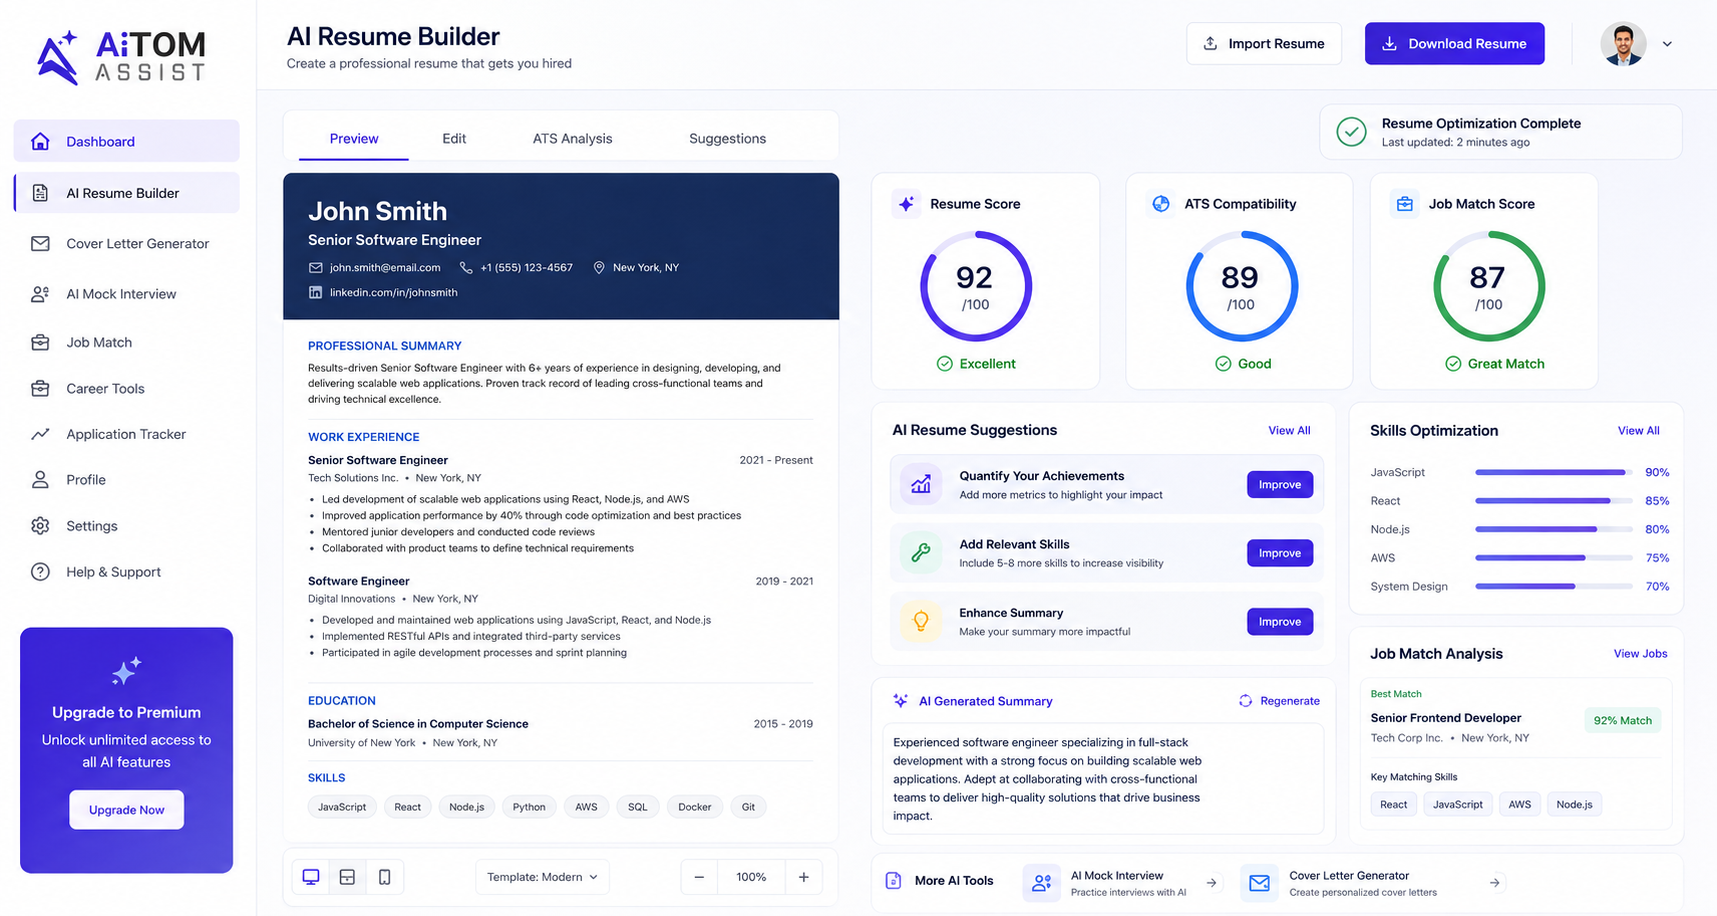
Task: Open Application Tracker chart icon
Action: click(40, 434)
